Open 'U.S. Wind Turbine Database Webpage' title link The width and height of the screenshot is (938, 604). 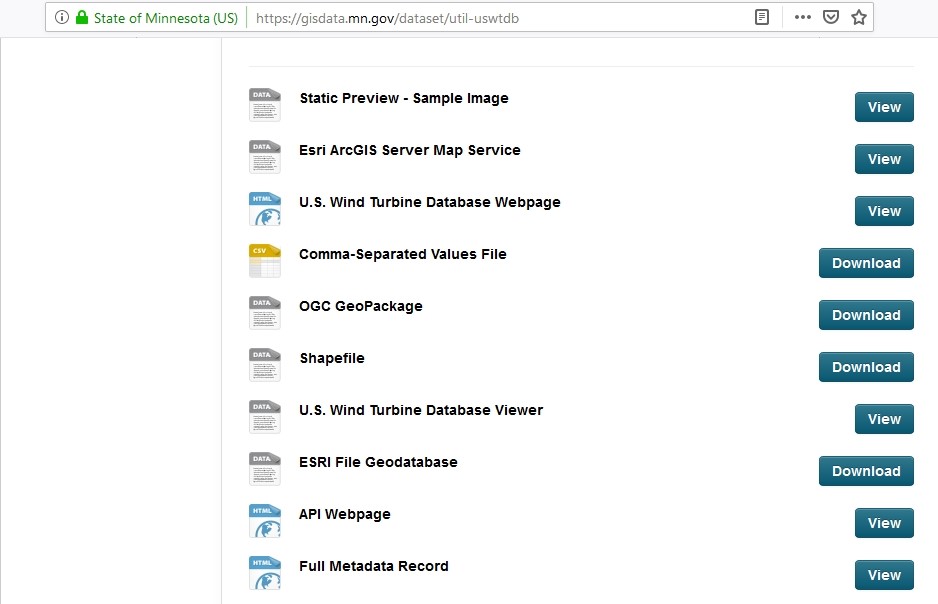[x=430, y=202]
